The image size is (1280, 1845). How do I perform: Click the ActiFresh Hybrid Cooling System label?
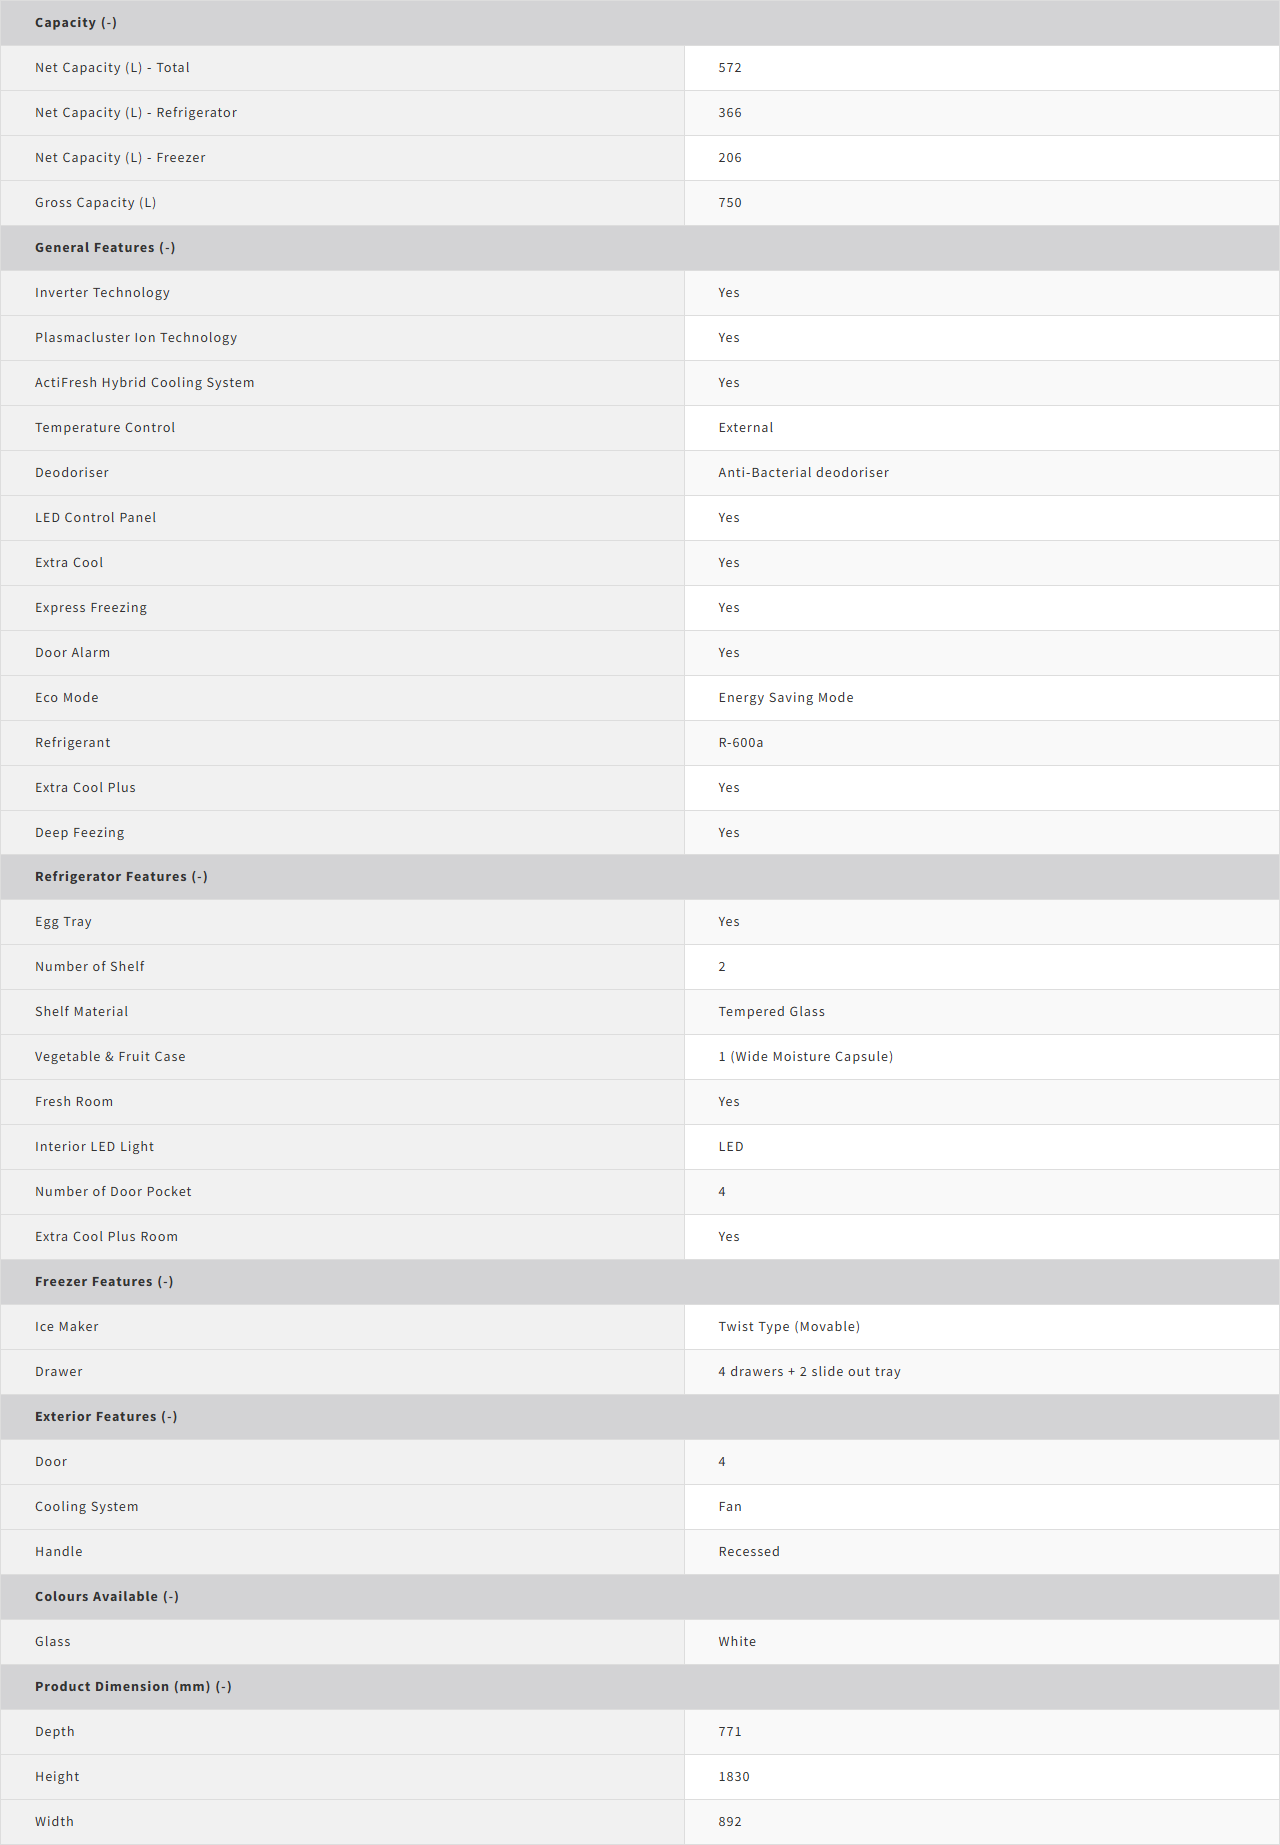[x=145, y=383]
